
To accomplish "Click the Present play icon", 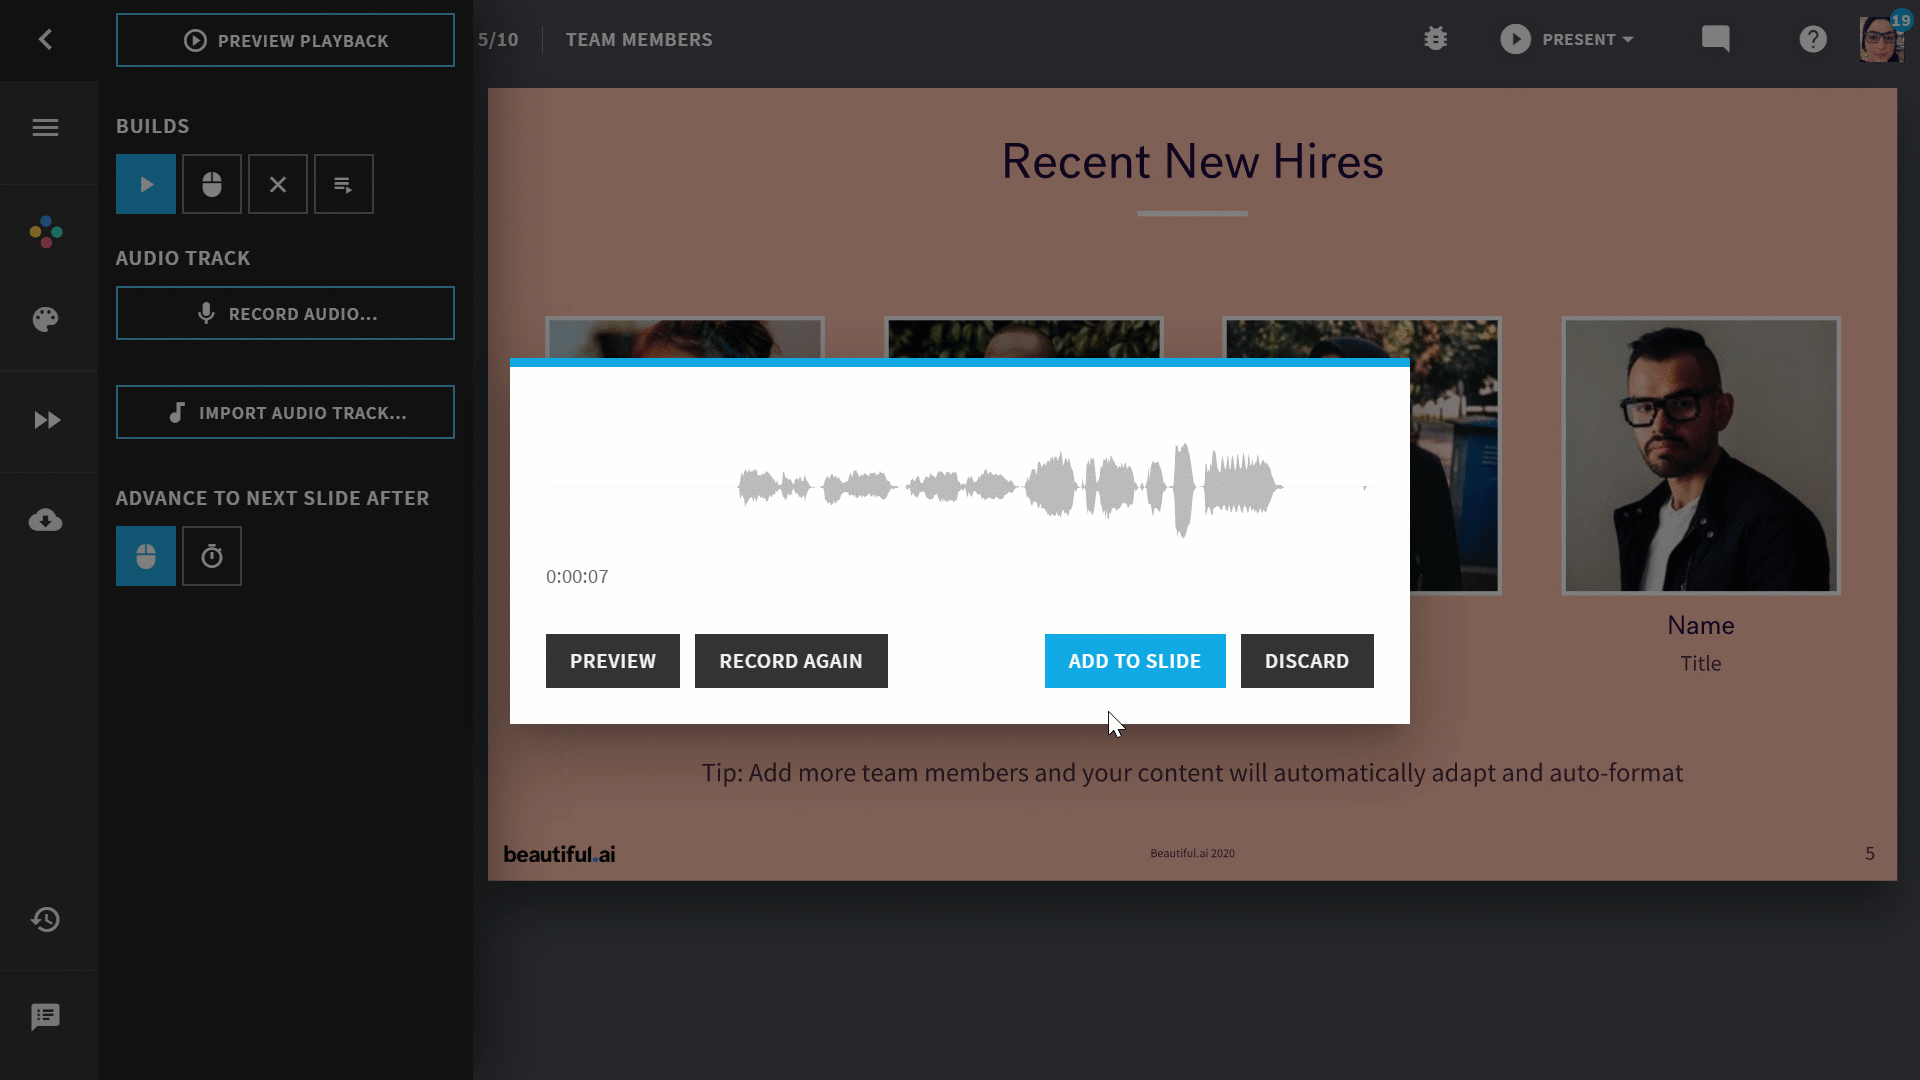I will [x=1515, y=39].
